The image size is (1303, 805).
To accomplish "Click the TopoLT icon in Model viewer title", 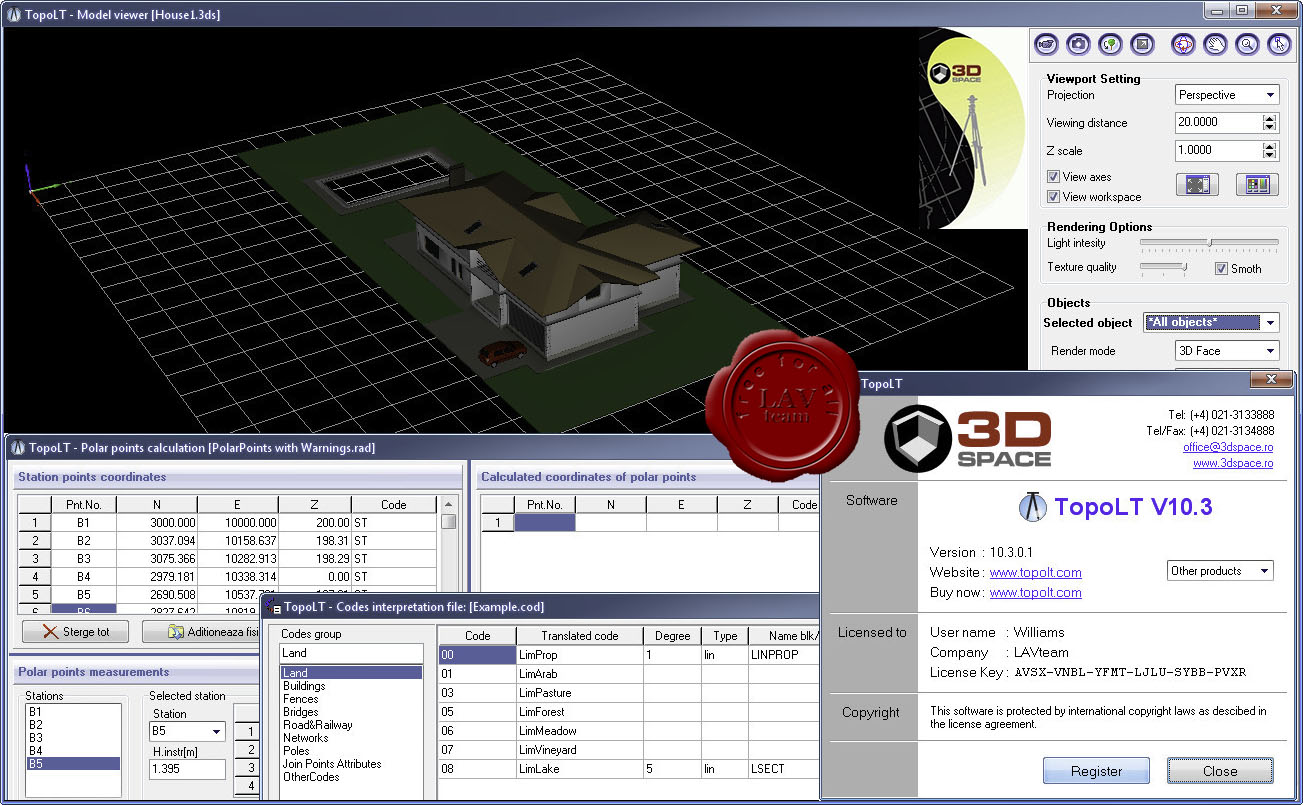I will coord(14,13).
